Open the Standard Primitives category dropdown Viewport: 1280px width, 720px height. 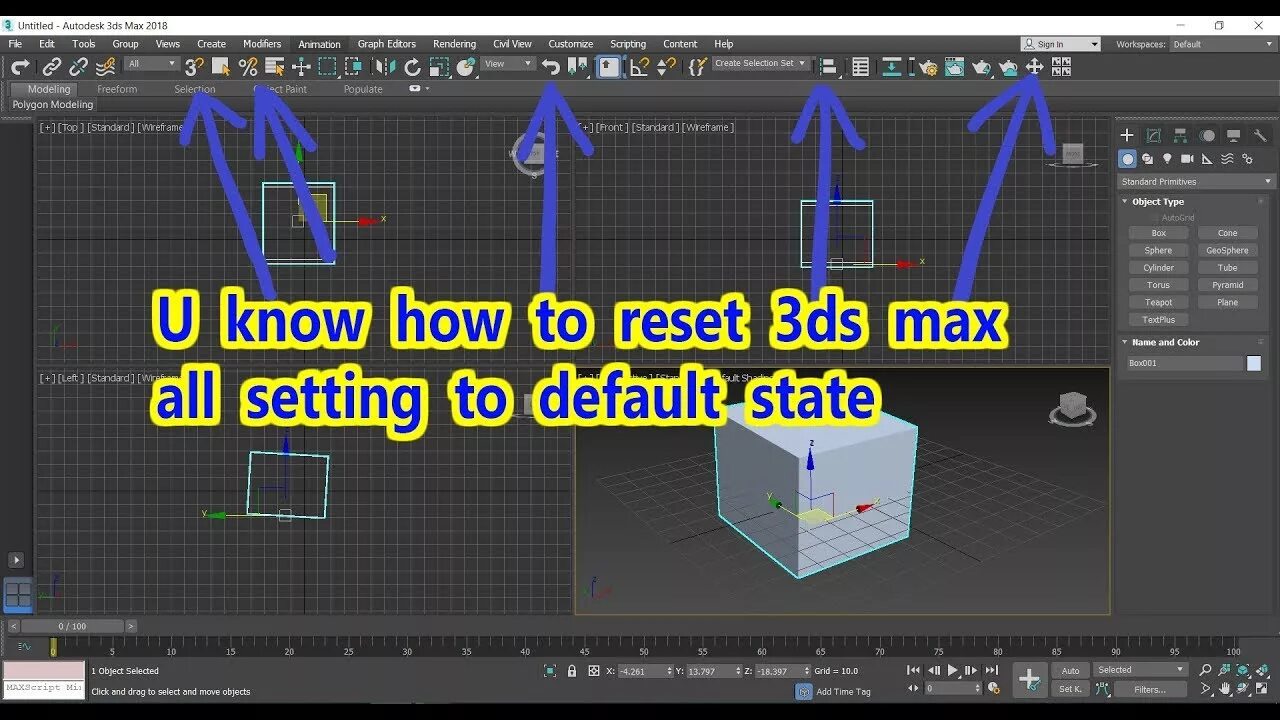1196,182
